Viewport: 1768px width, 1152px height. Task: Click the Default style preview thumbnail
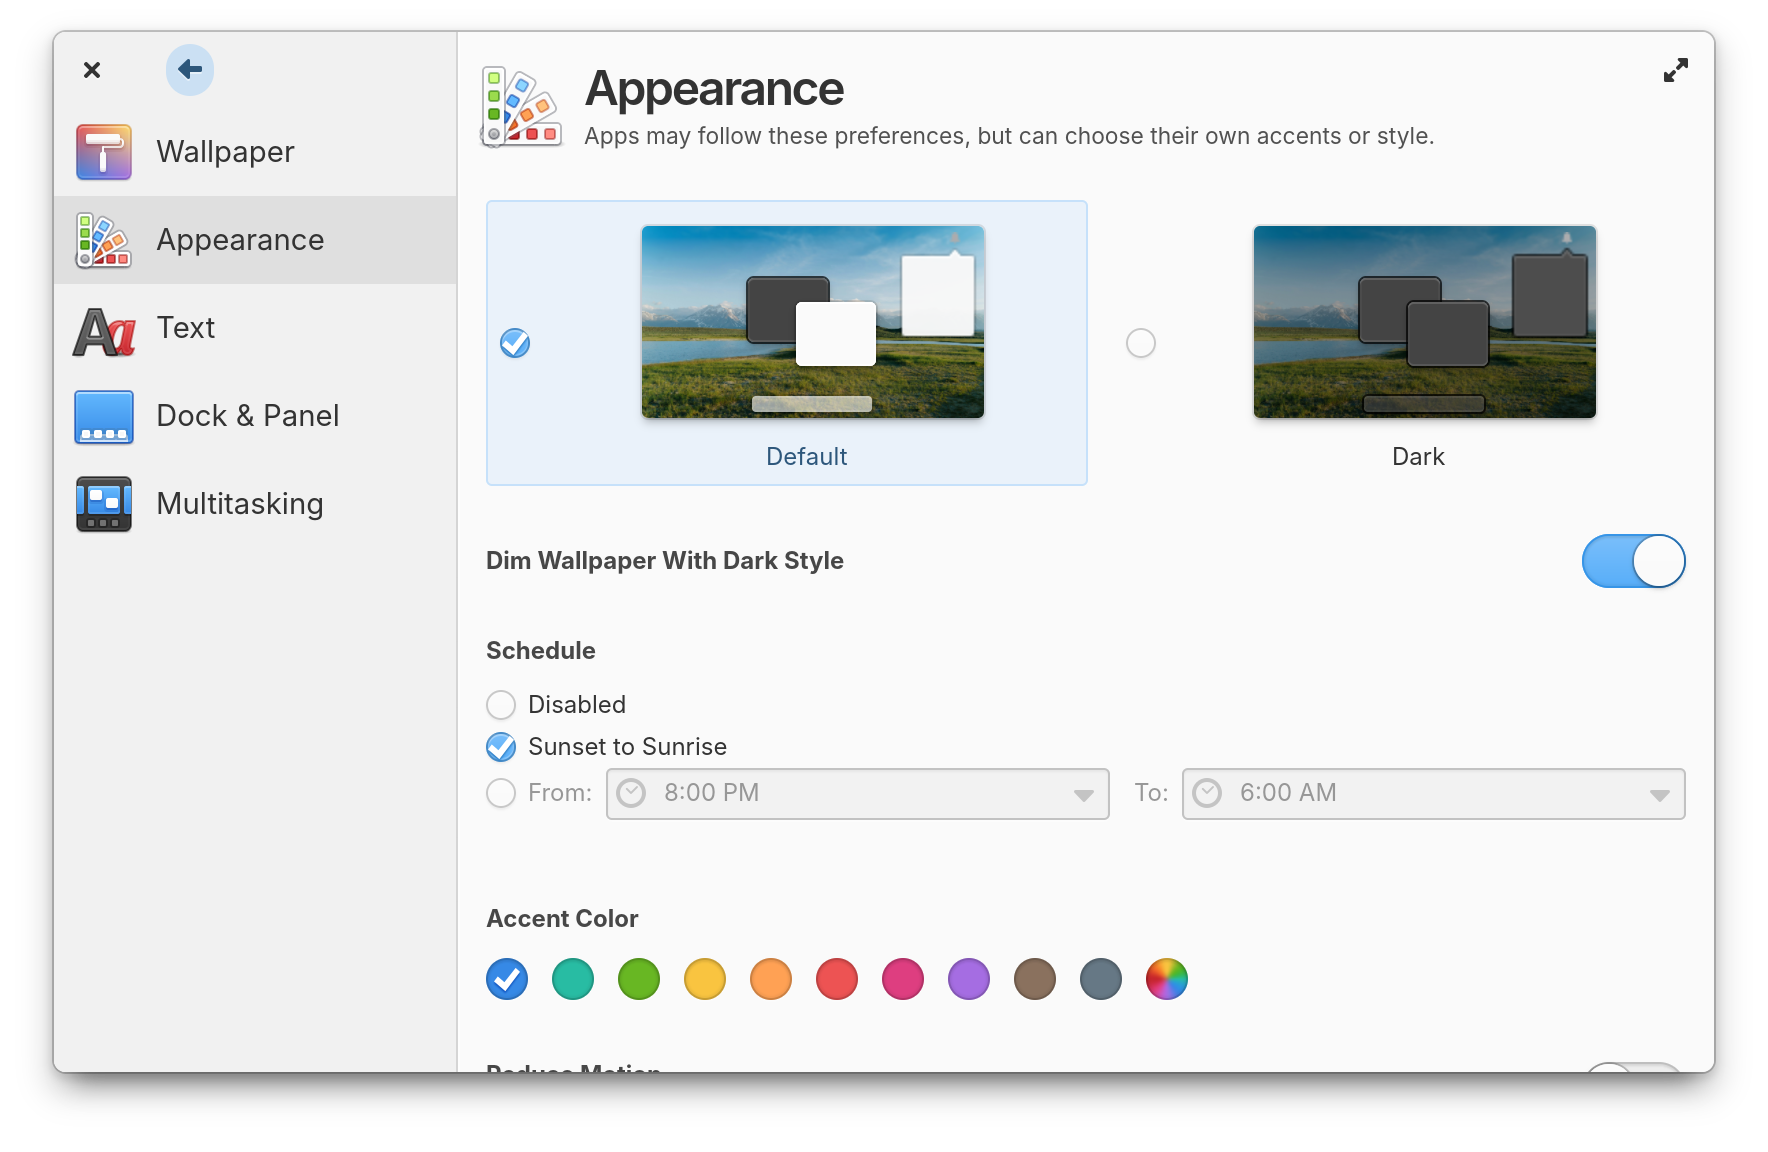[813, 322]
